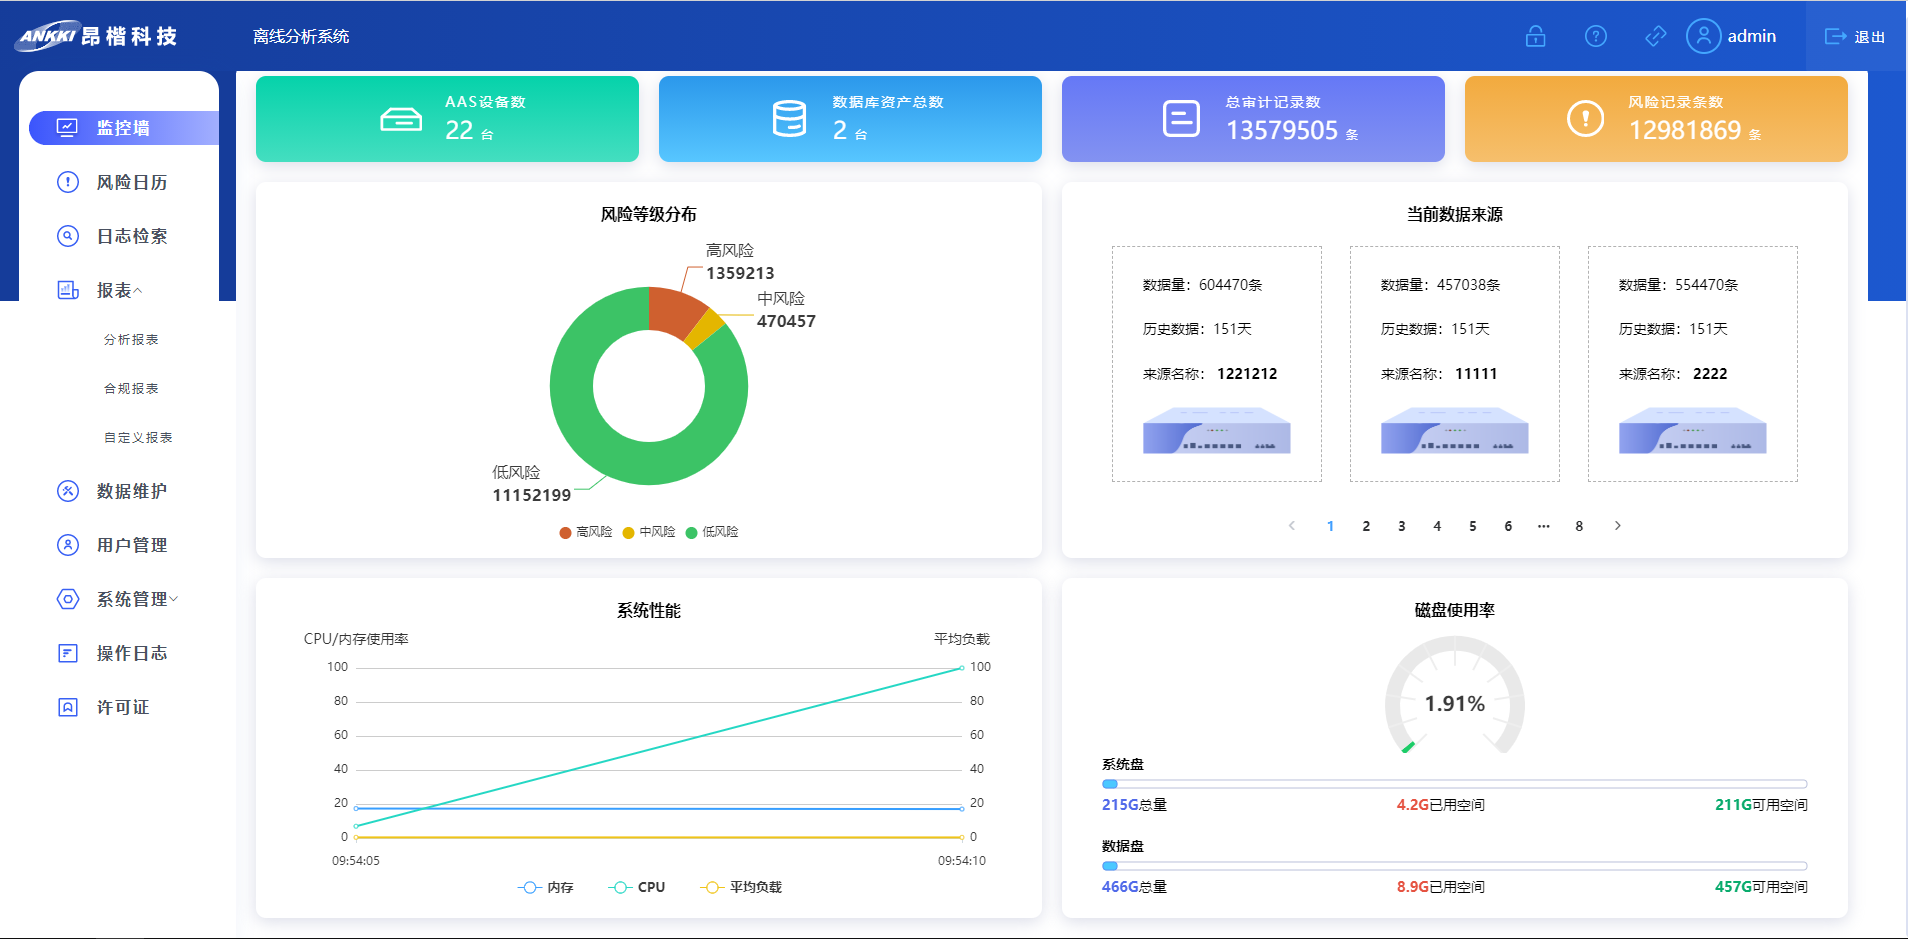The width and height of the screenshot is (1908, 939).
Task: Click the header icon left of the admin avatar
Action: coord(1655,37)
